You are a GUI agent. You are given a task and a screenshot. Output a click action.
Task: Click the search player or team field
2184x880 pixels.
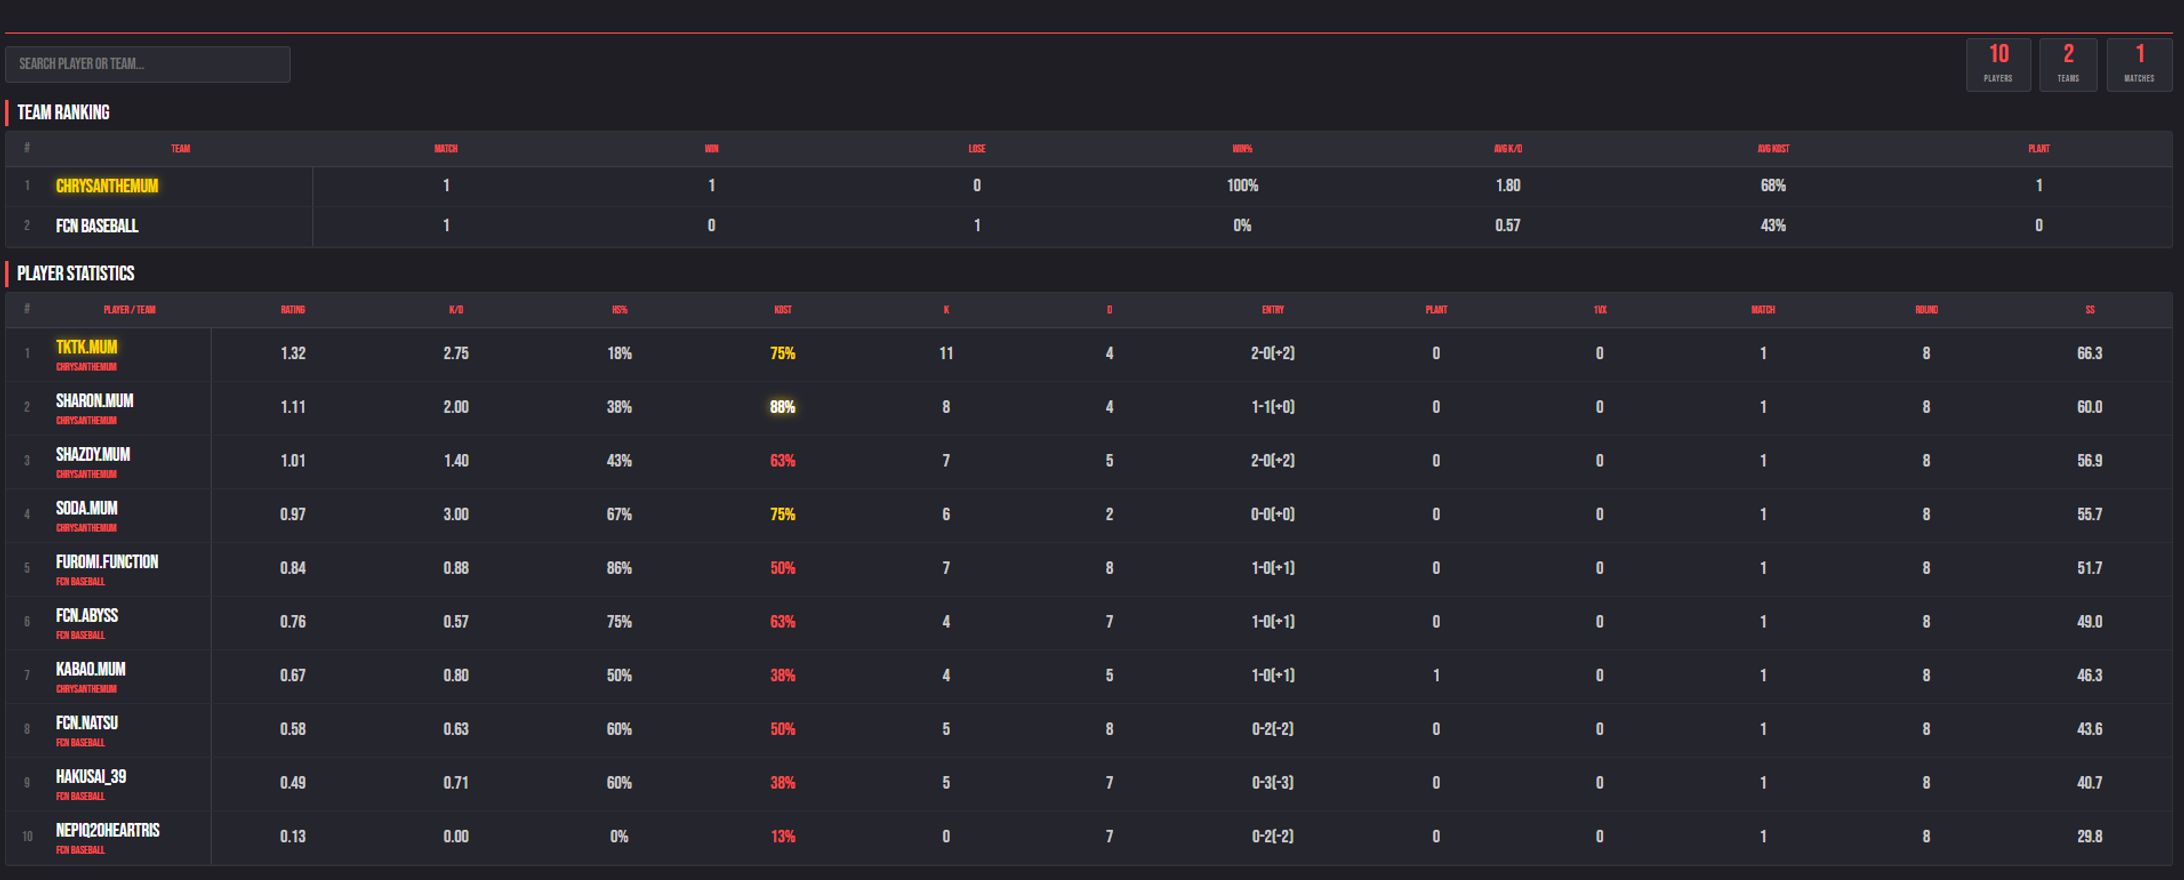coord(148,63)
